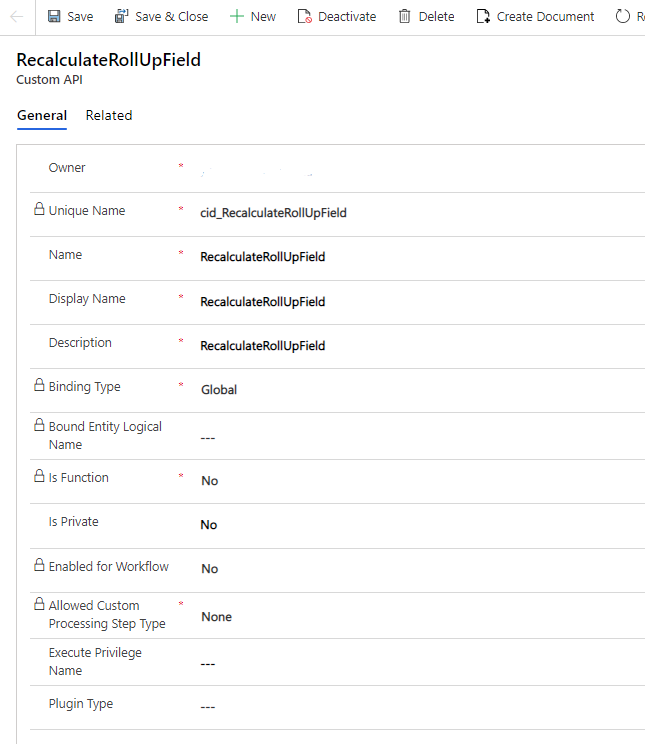Toggle the Is Function value

pyautogui.click(x=209, y=481)
